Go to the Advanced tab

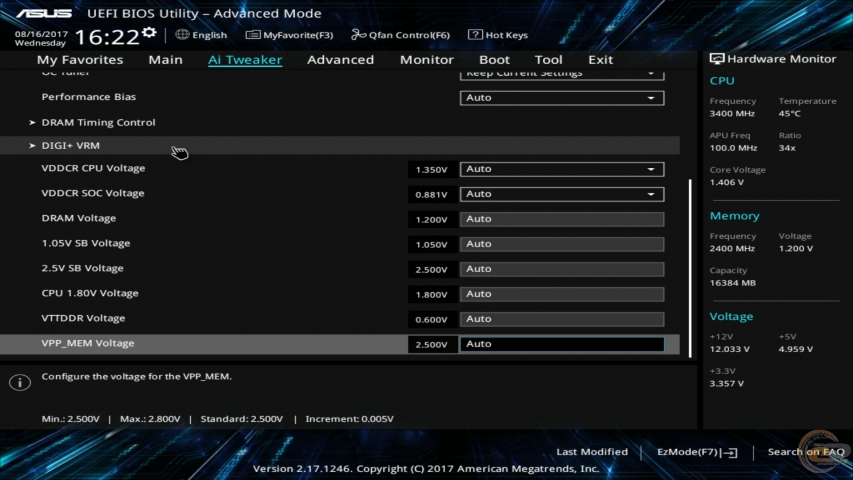[341, 59]
